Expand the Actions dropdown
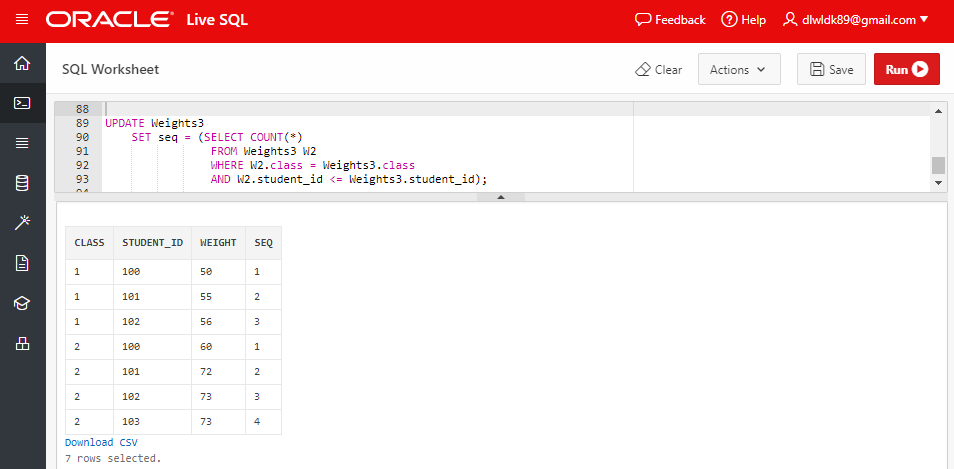 click(739, 69)
